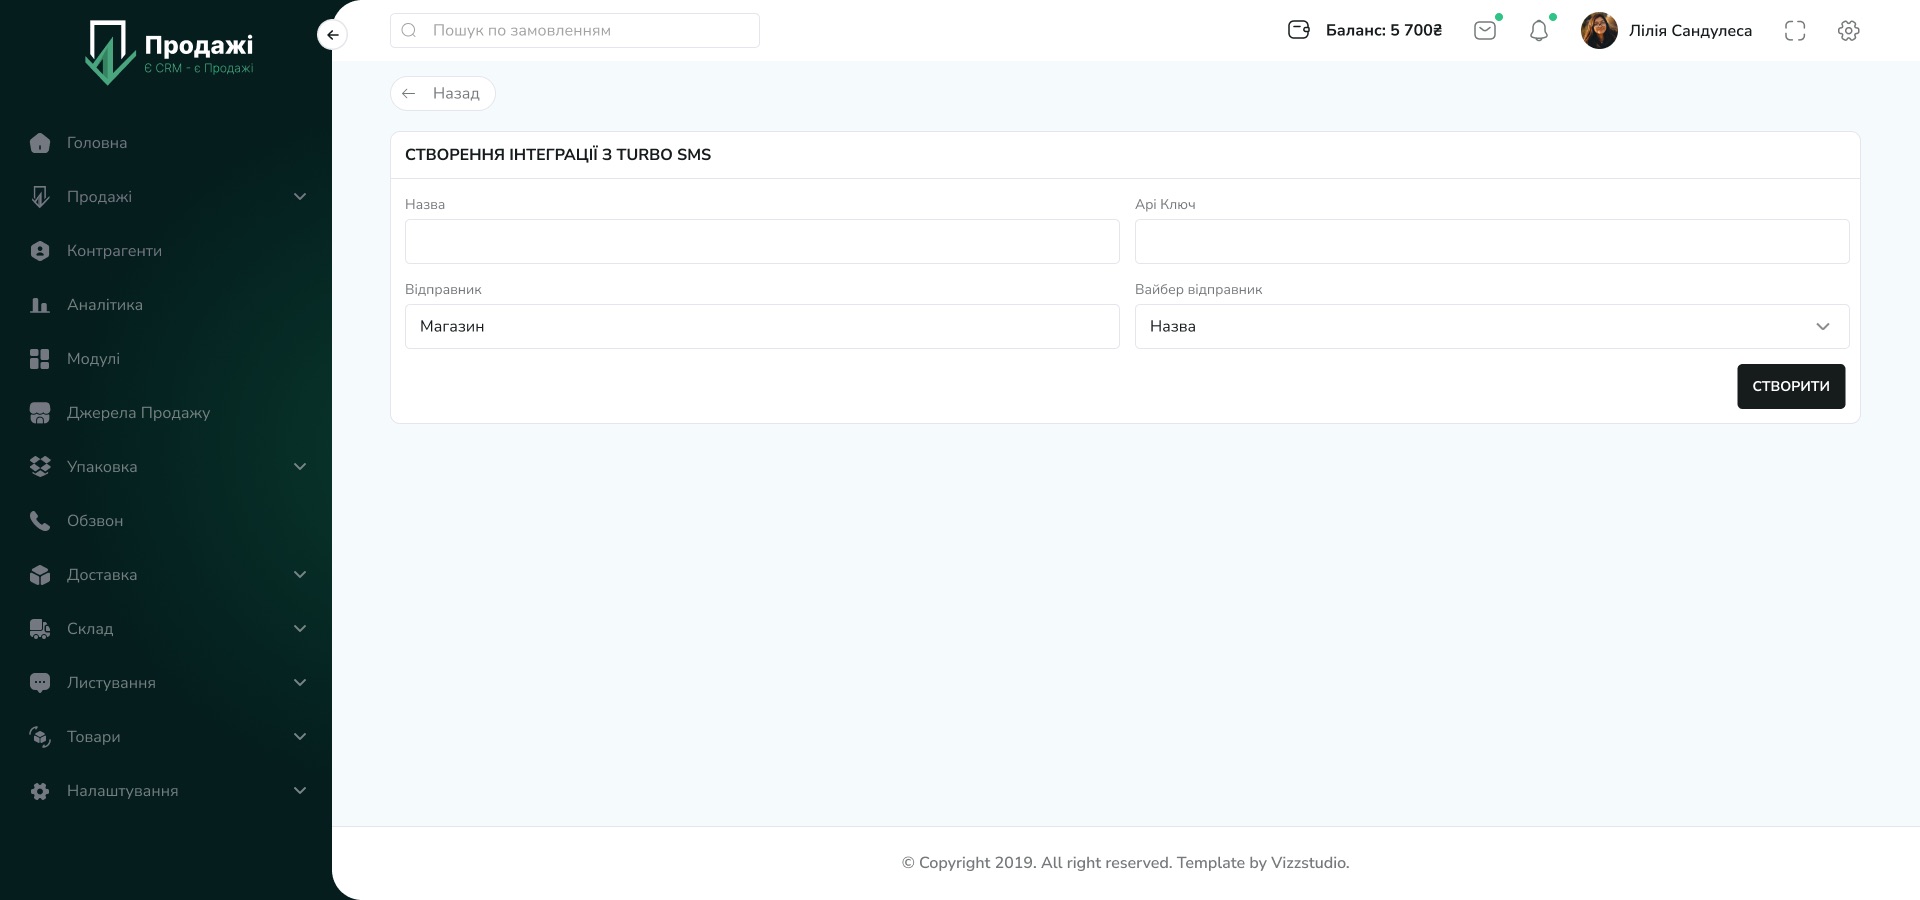Click the user avatar photo

[1599, 31]
